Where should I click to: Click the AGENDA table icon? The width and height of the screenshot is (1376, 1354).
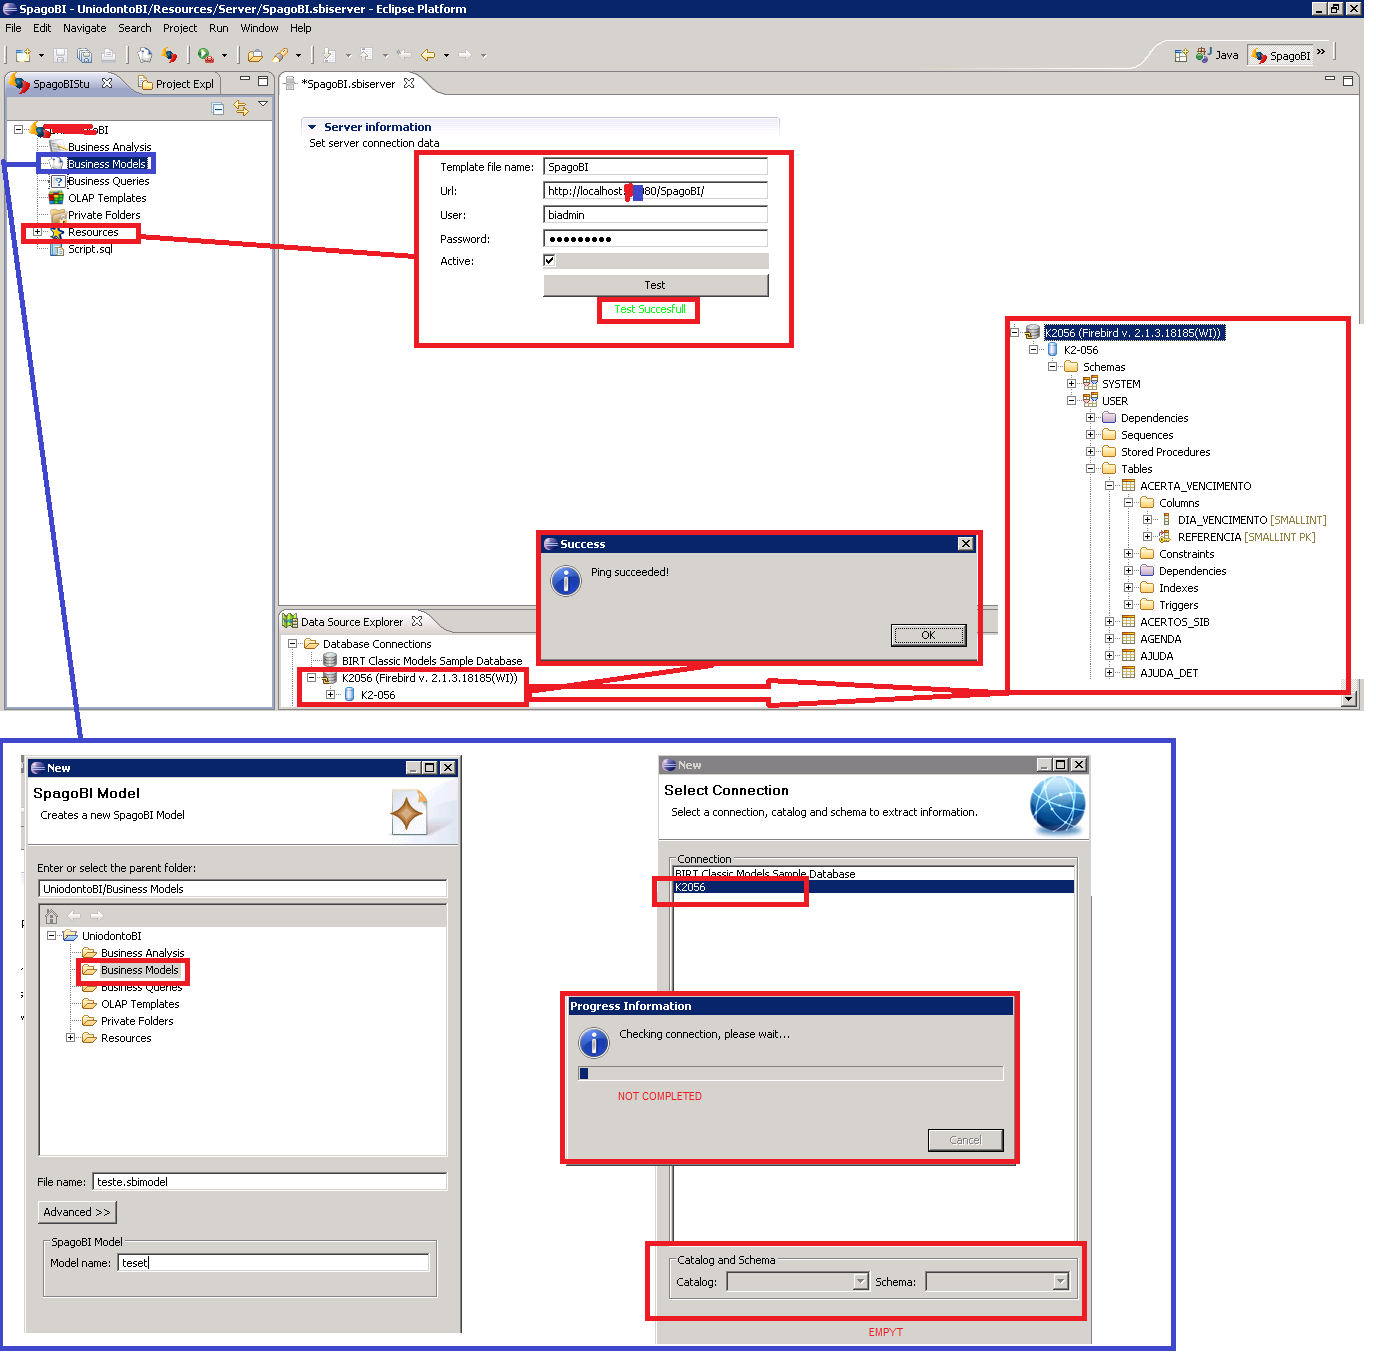pos(1128,639)
